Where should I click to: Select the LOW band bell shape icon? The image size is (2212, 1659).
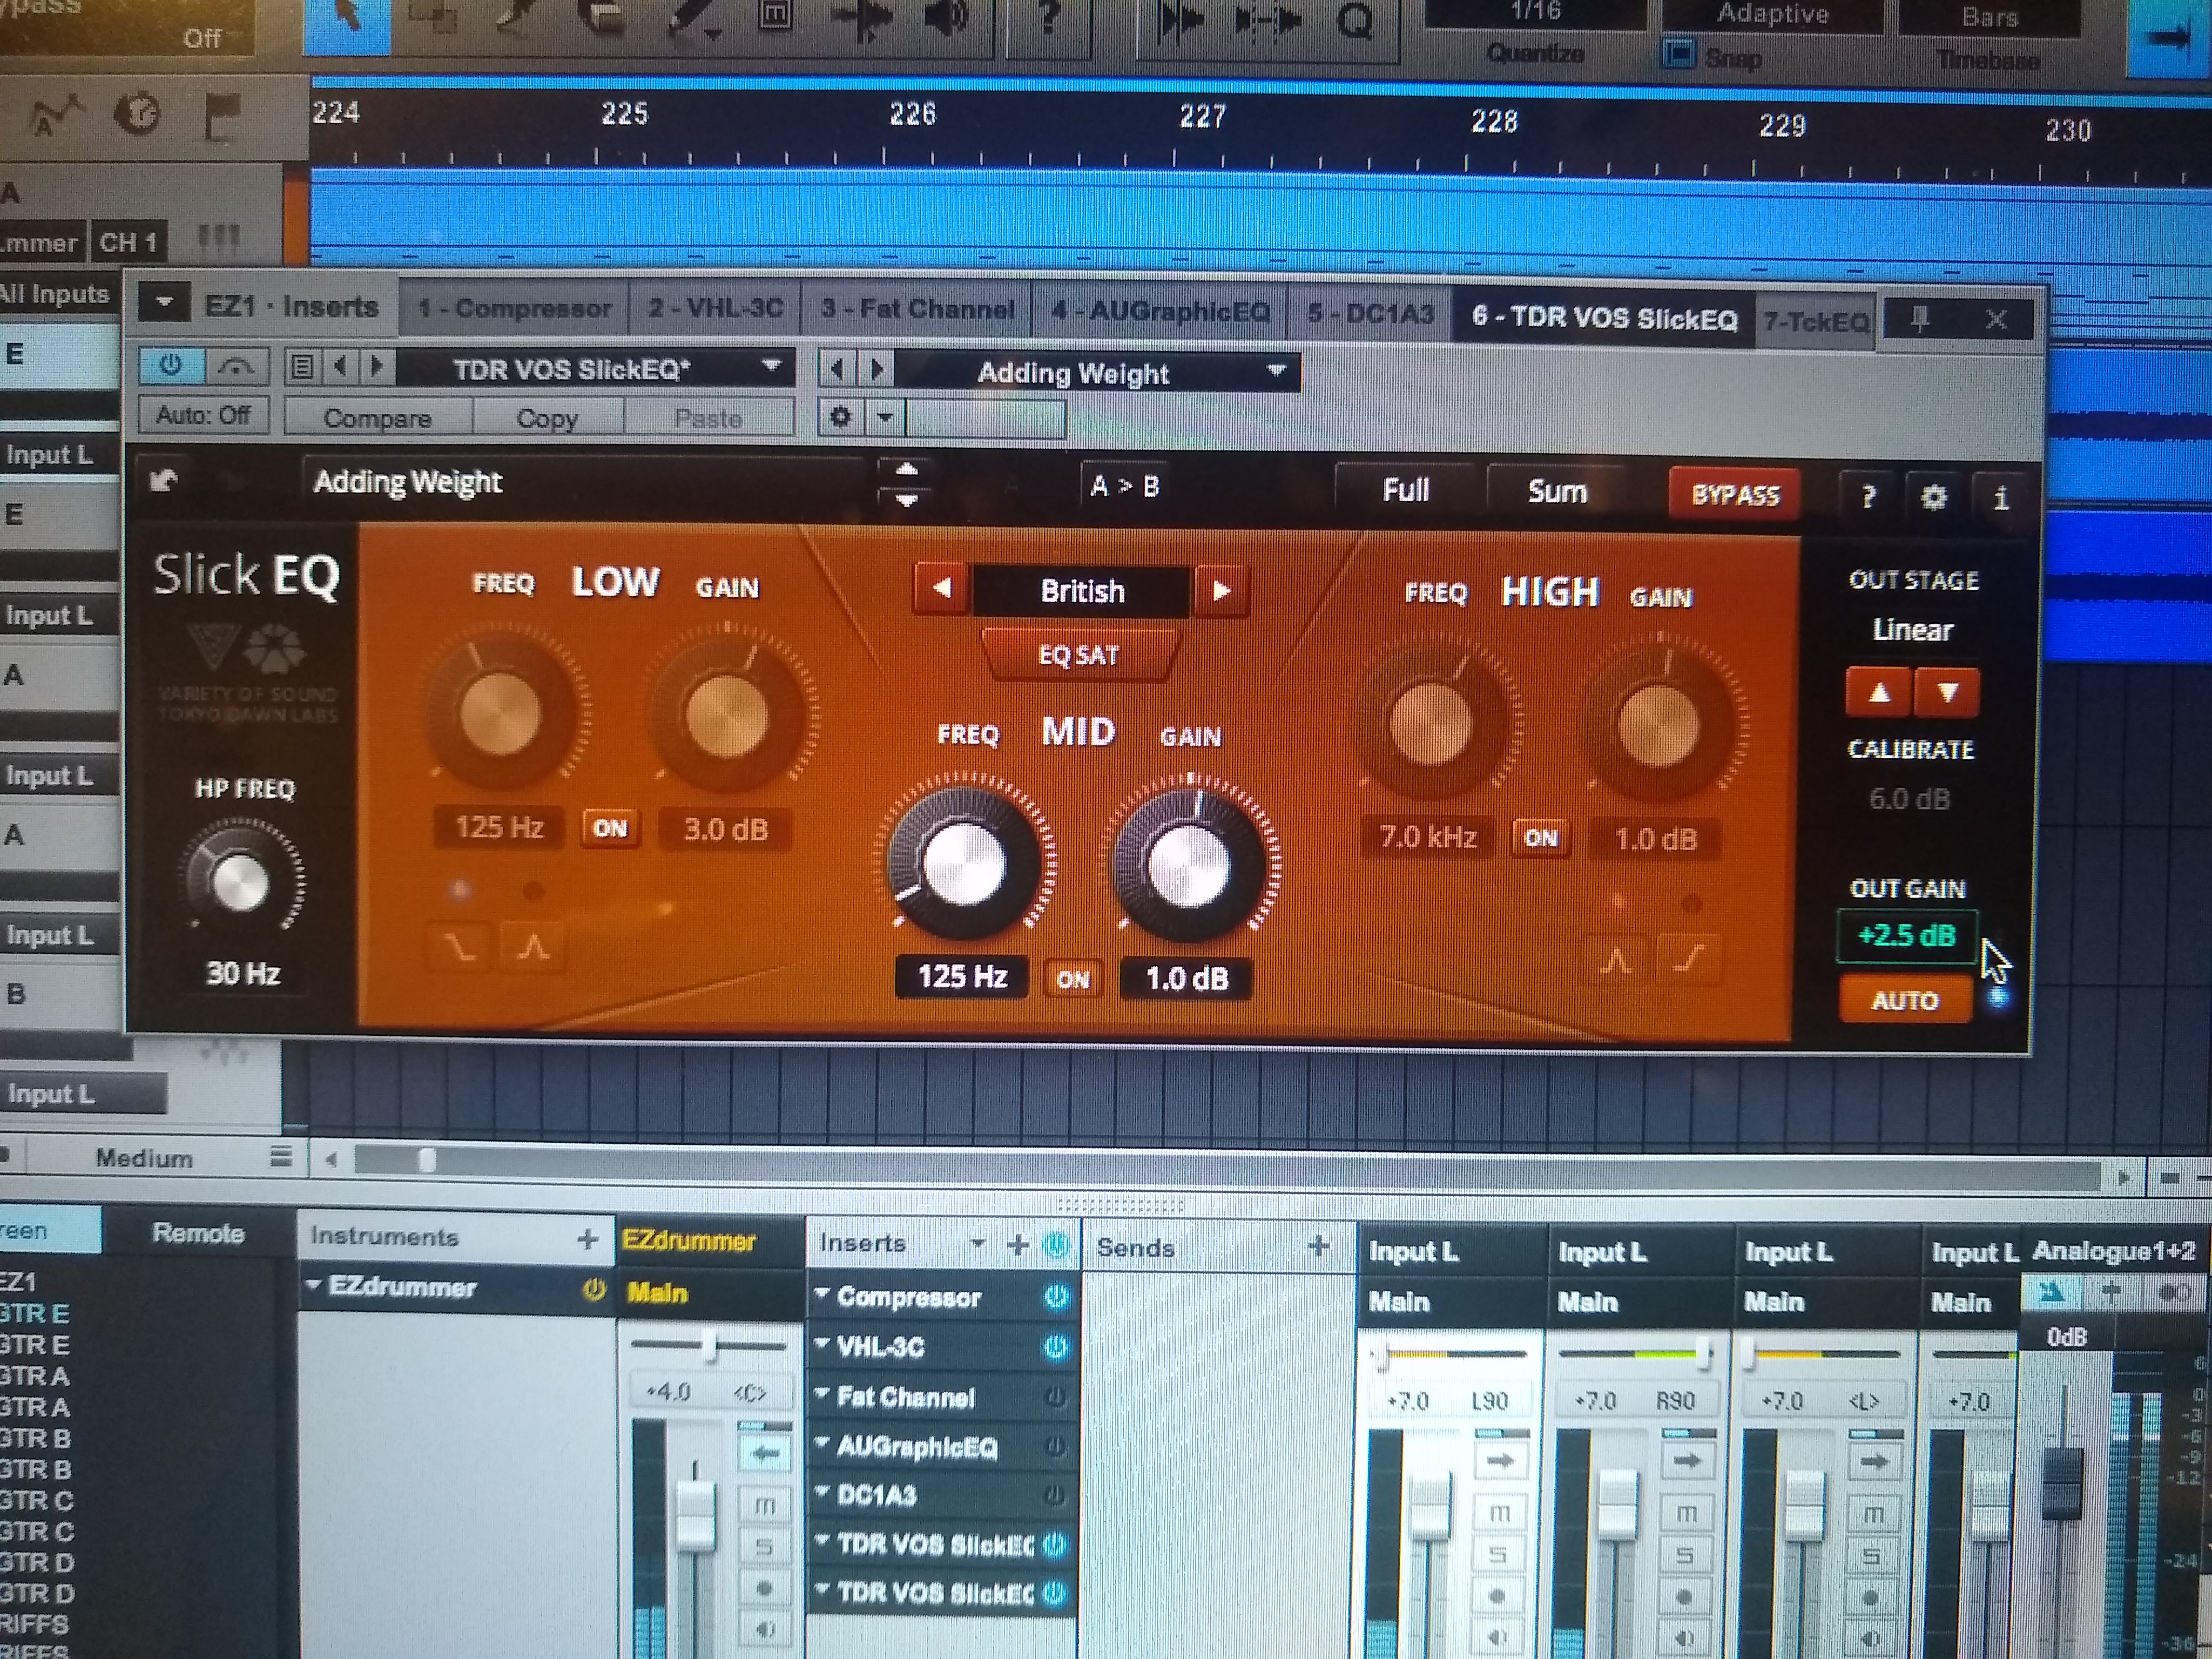pos(533,947)
